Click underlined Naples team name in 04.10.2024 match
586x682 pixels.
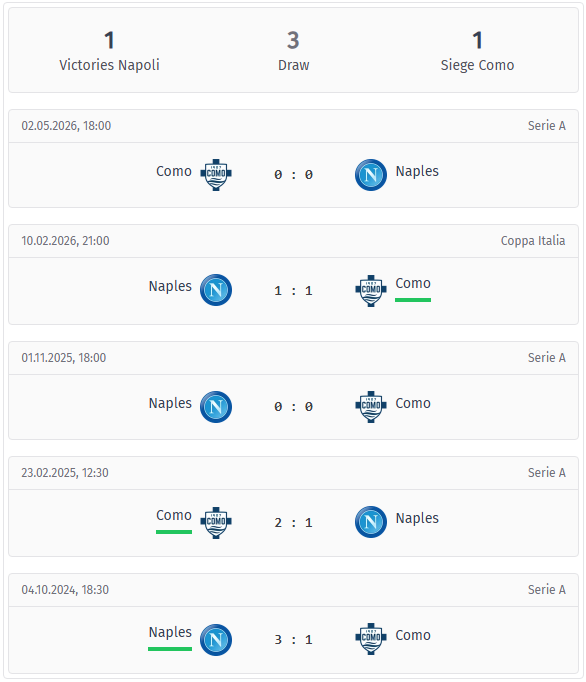[170, 632]
